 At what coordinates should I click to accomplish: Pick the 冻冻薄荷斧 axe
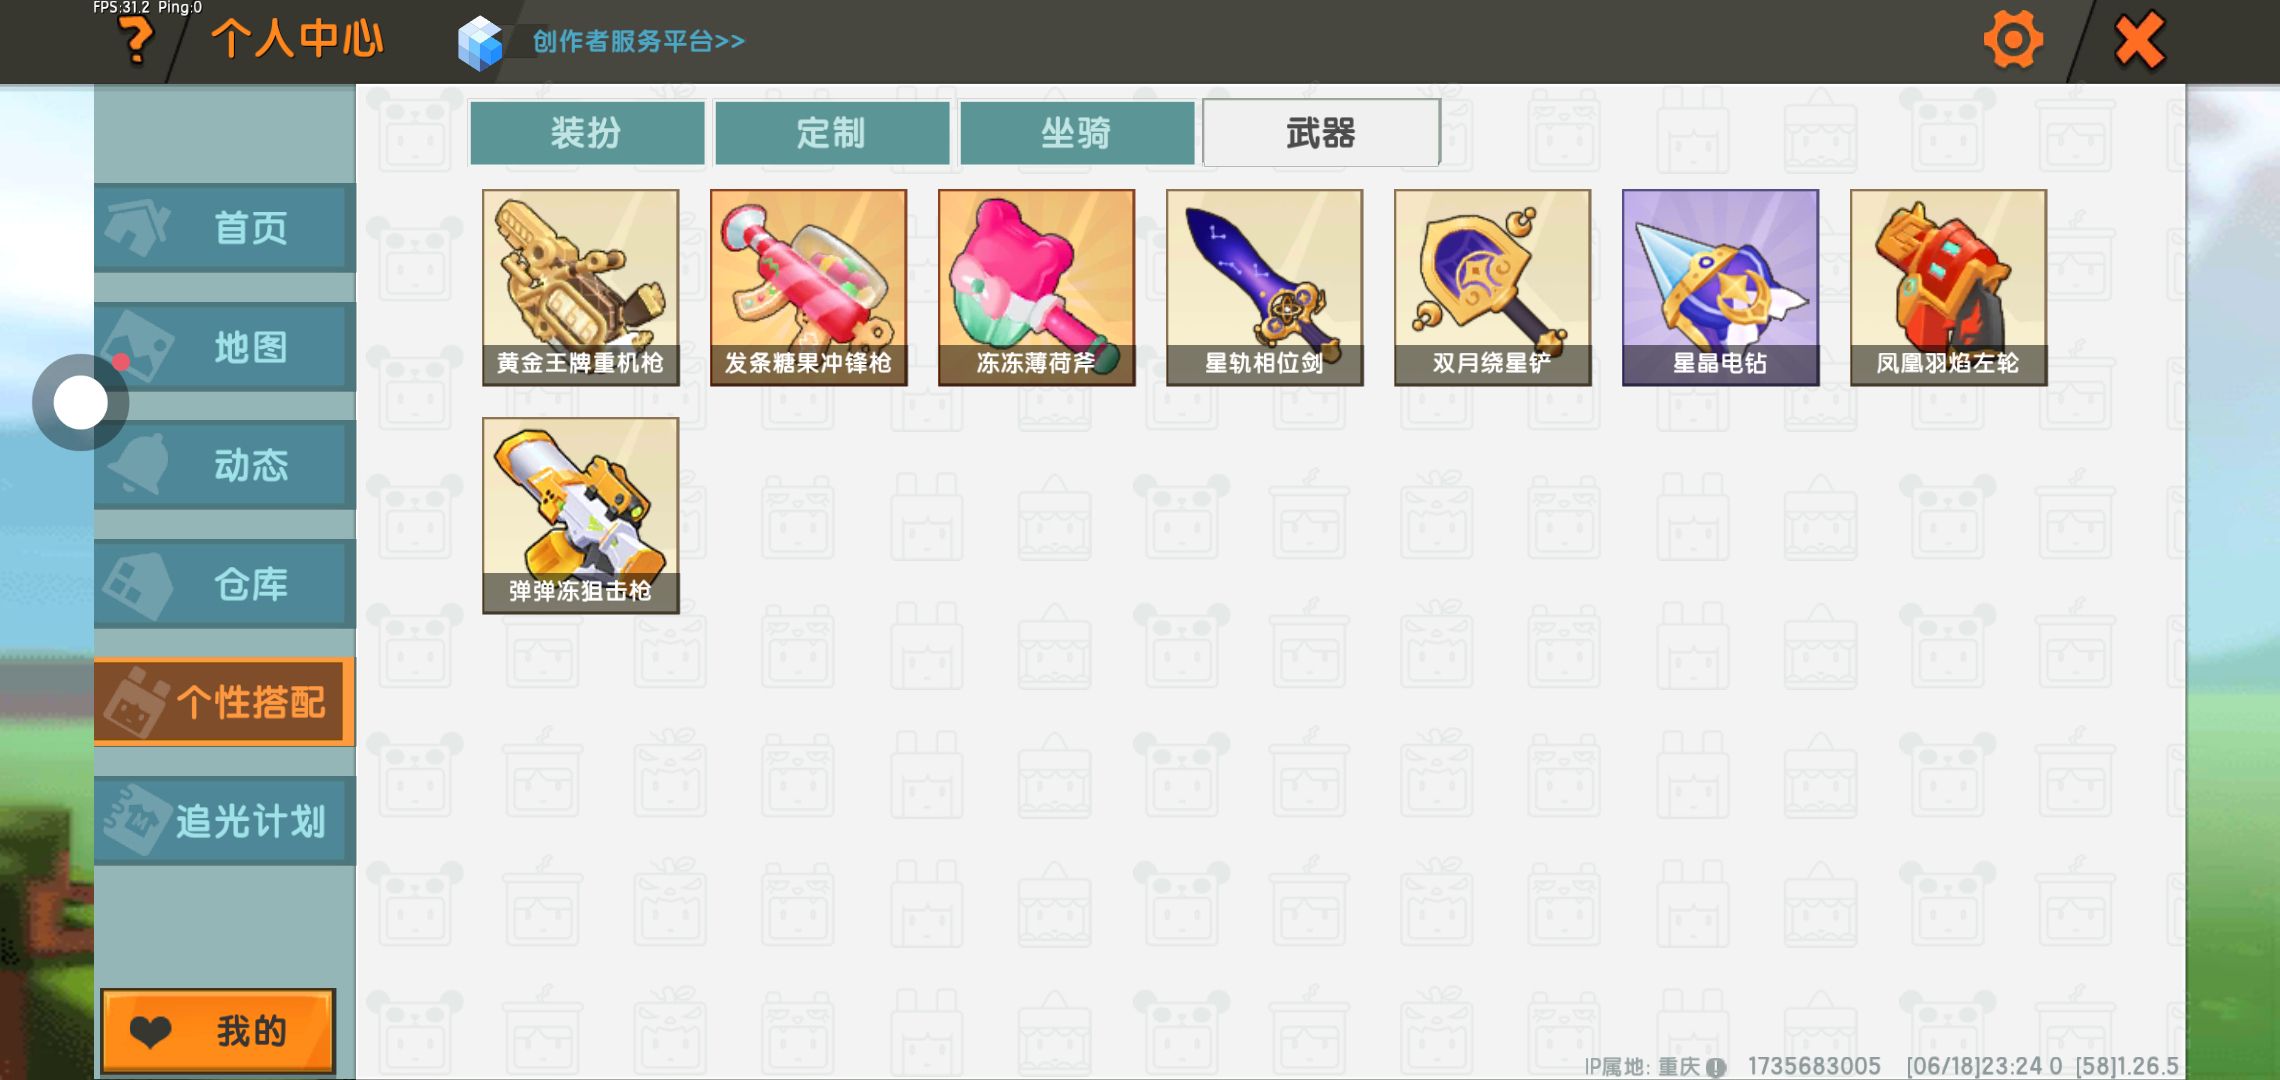[1037, 288]
